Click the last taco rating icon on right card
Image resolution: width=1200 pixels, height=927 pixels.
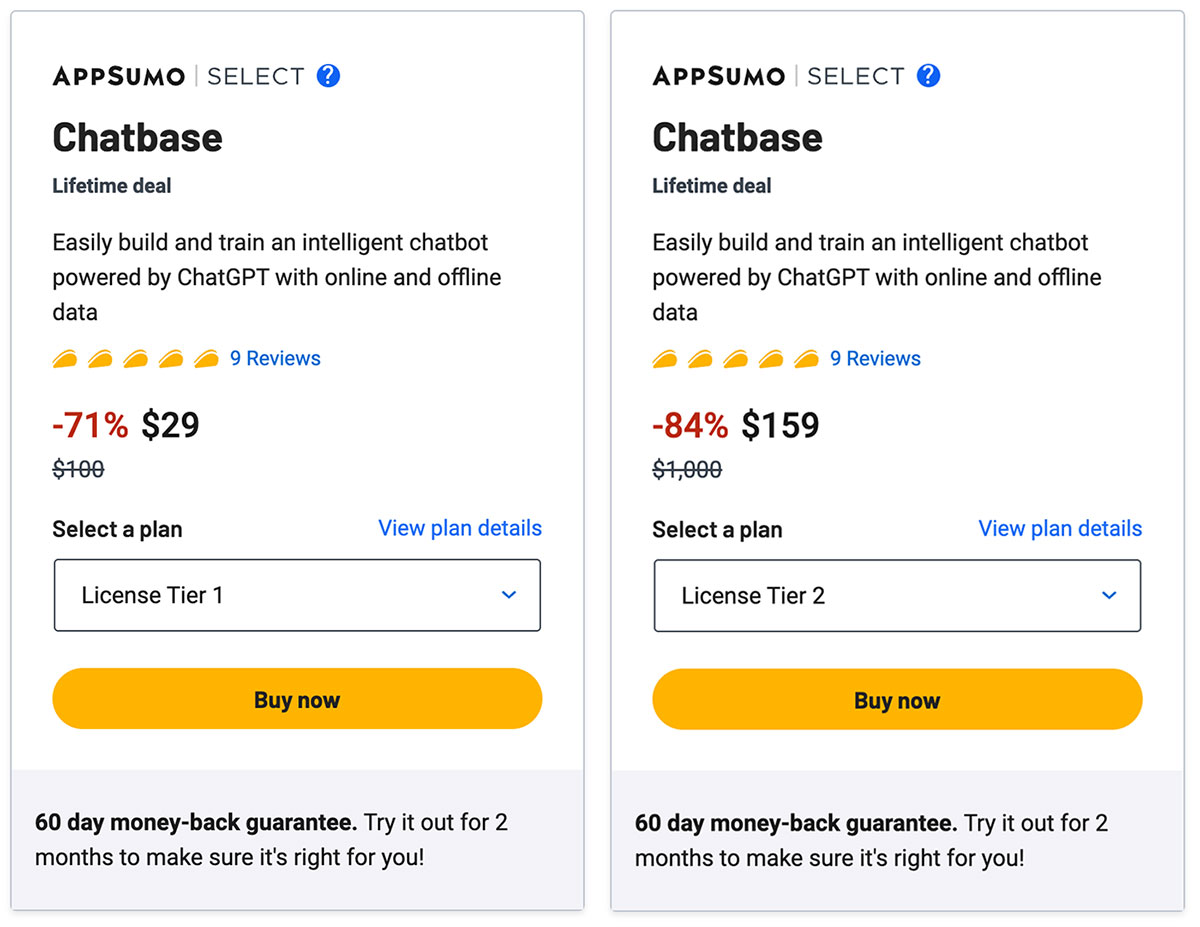pyautogui.click(x=805, y=358)
